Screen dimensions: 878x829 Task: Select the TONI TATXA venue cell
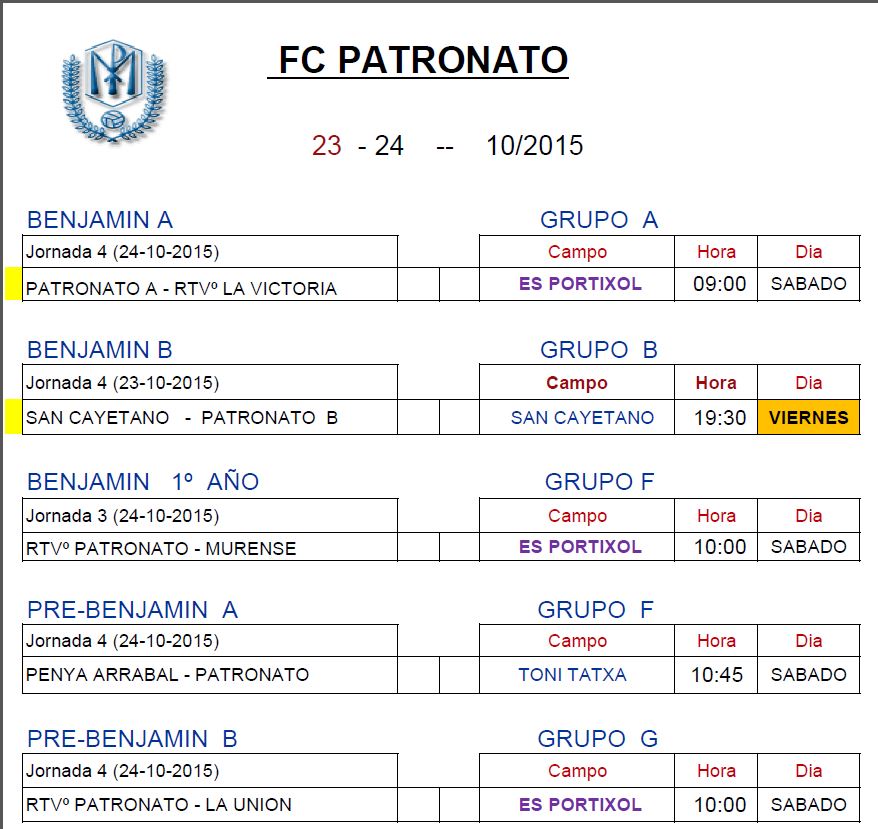tap(572, 675)
